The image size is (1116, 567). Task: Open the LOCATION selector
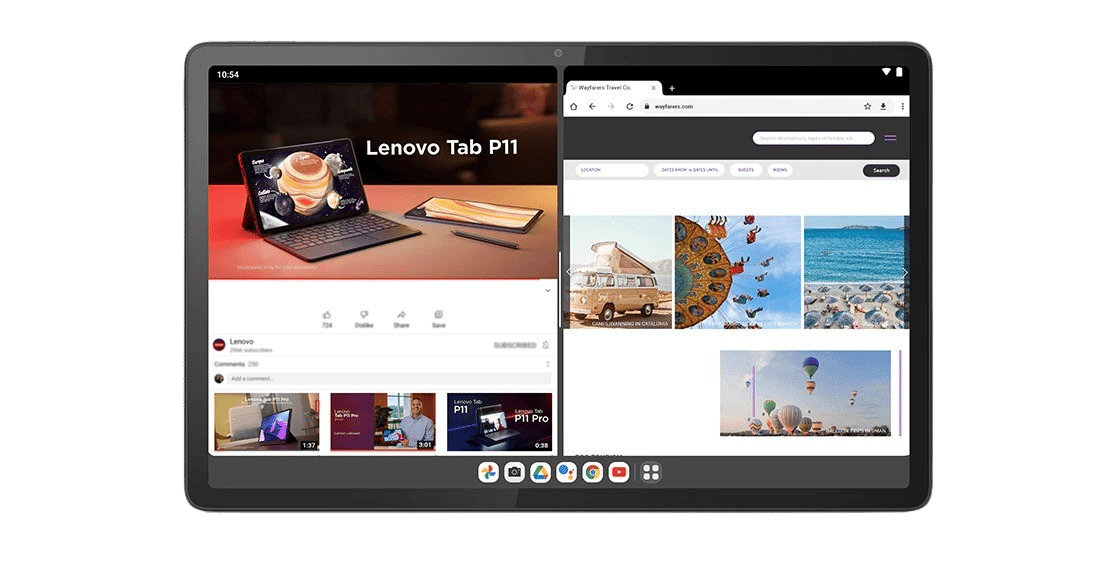pyautogui.click(x=612, y=170)
